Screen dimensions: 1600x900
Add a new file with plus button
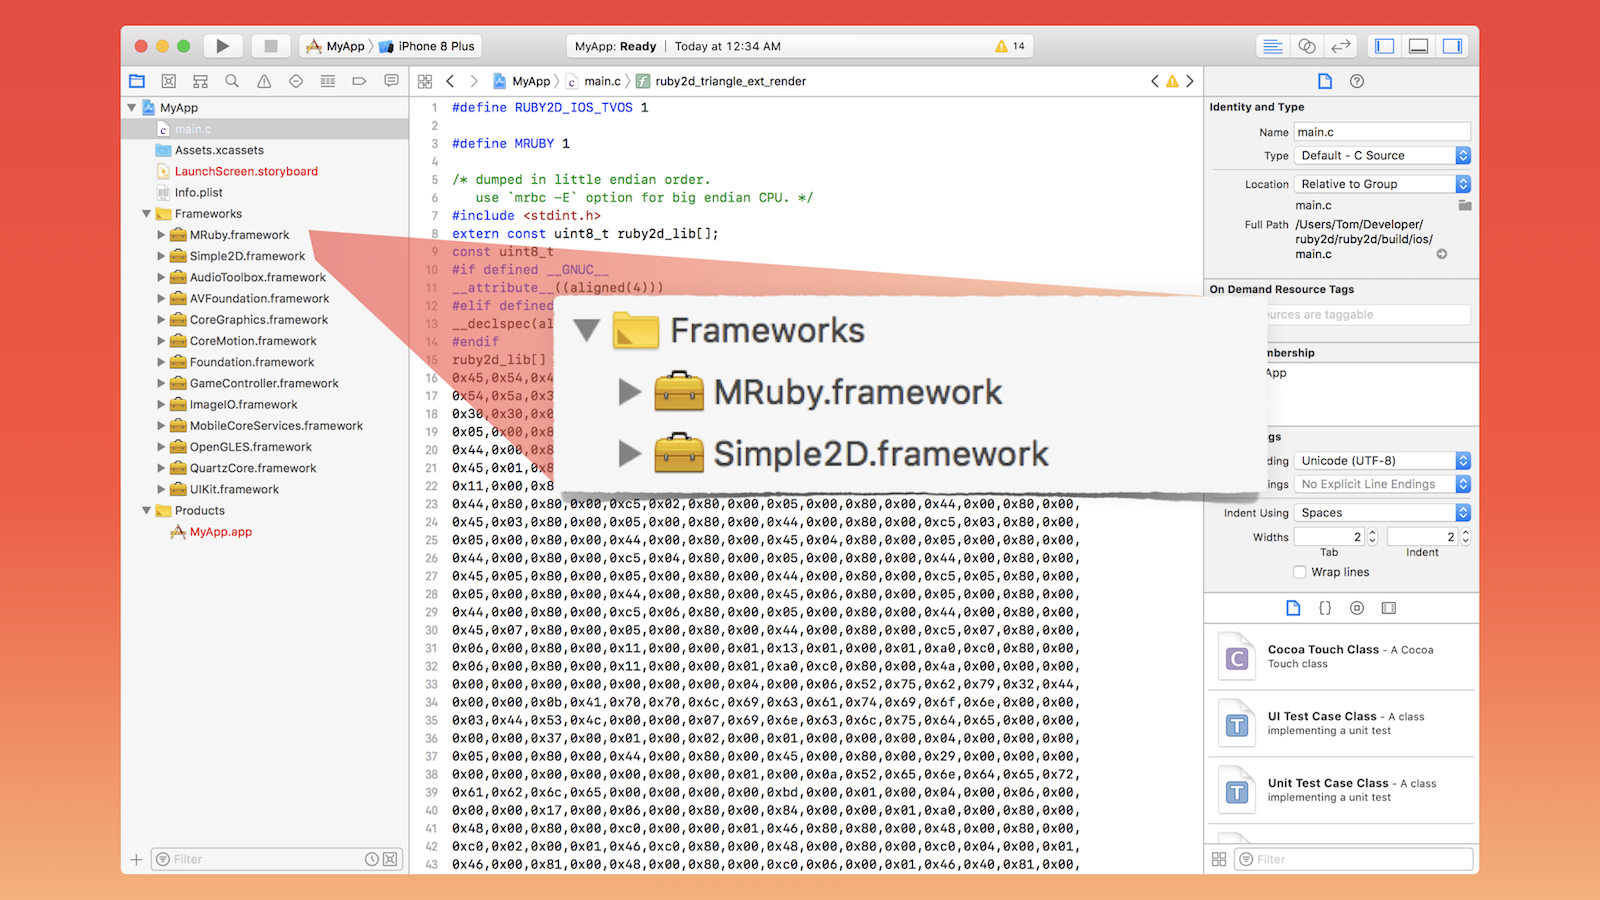click(136, 859)
